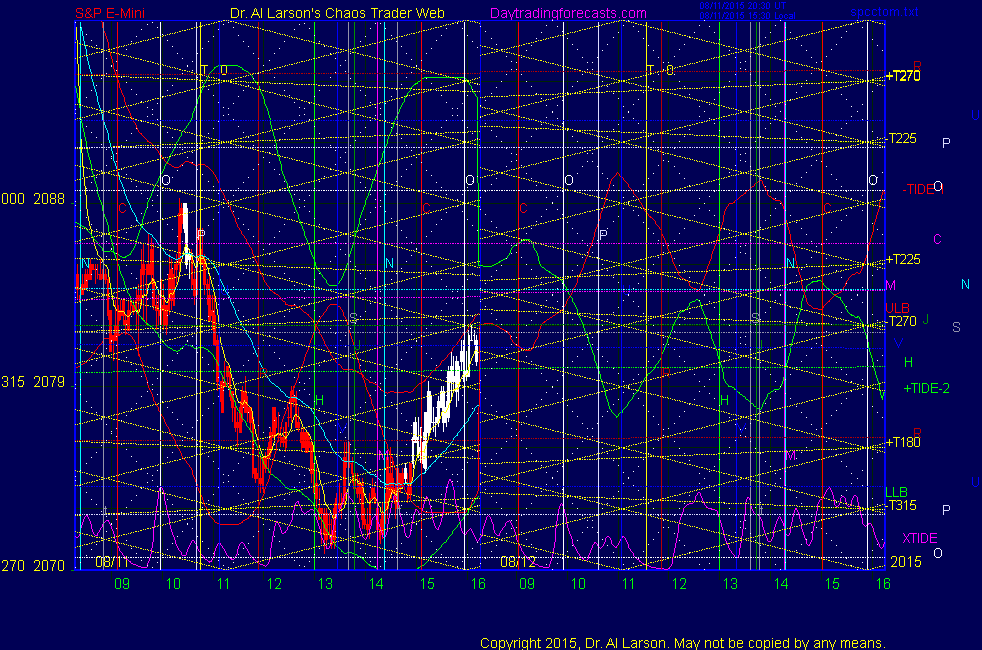
Task: Click the "-T225" level label
Action: point(901,138)
